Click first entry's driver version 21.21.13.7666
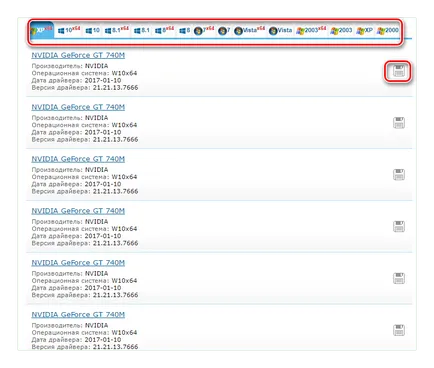Screen dimensions: 434x368 (115, 88)
